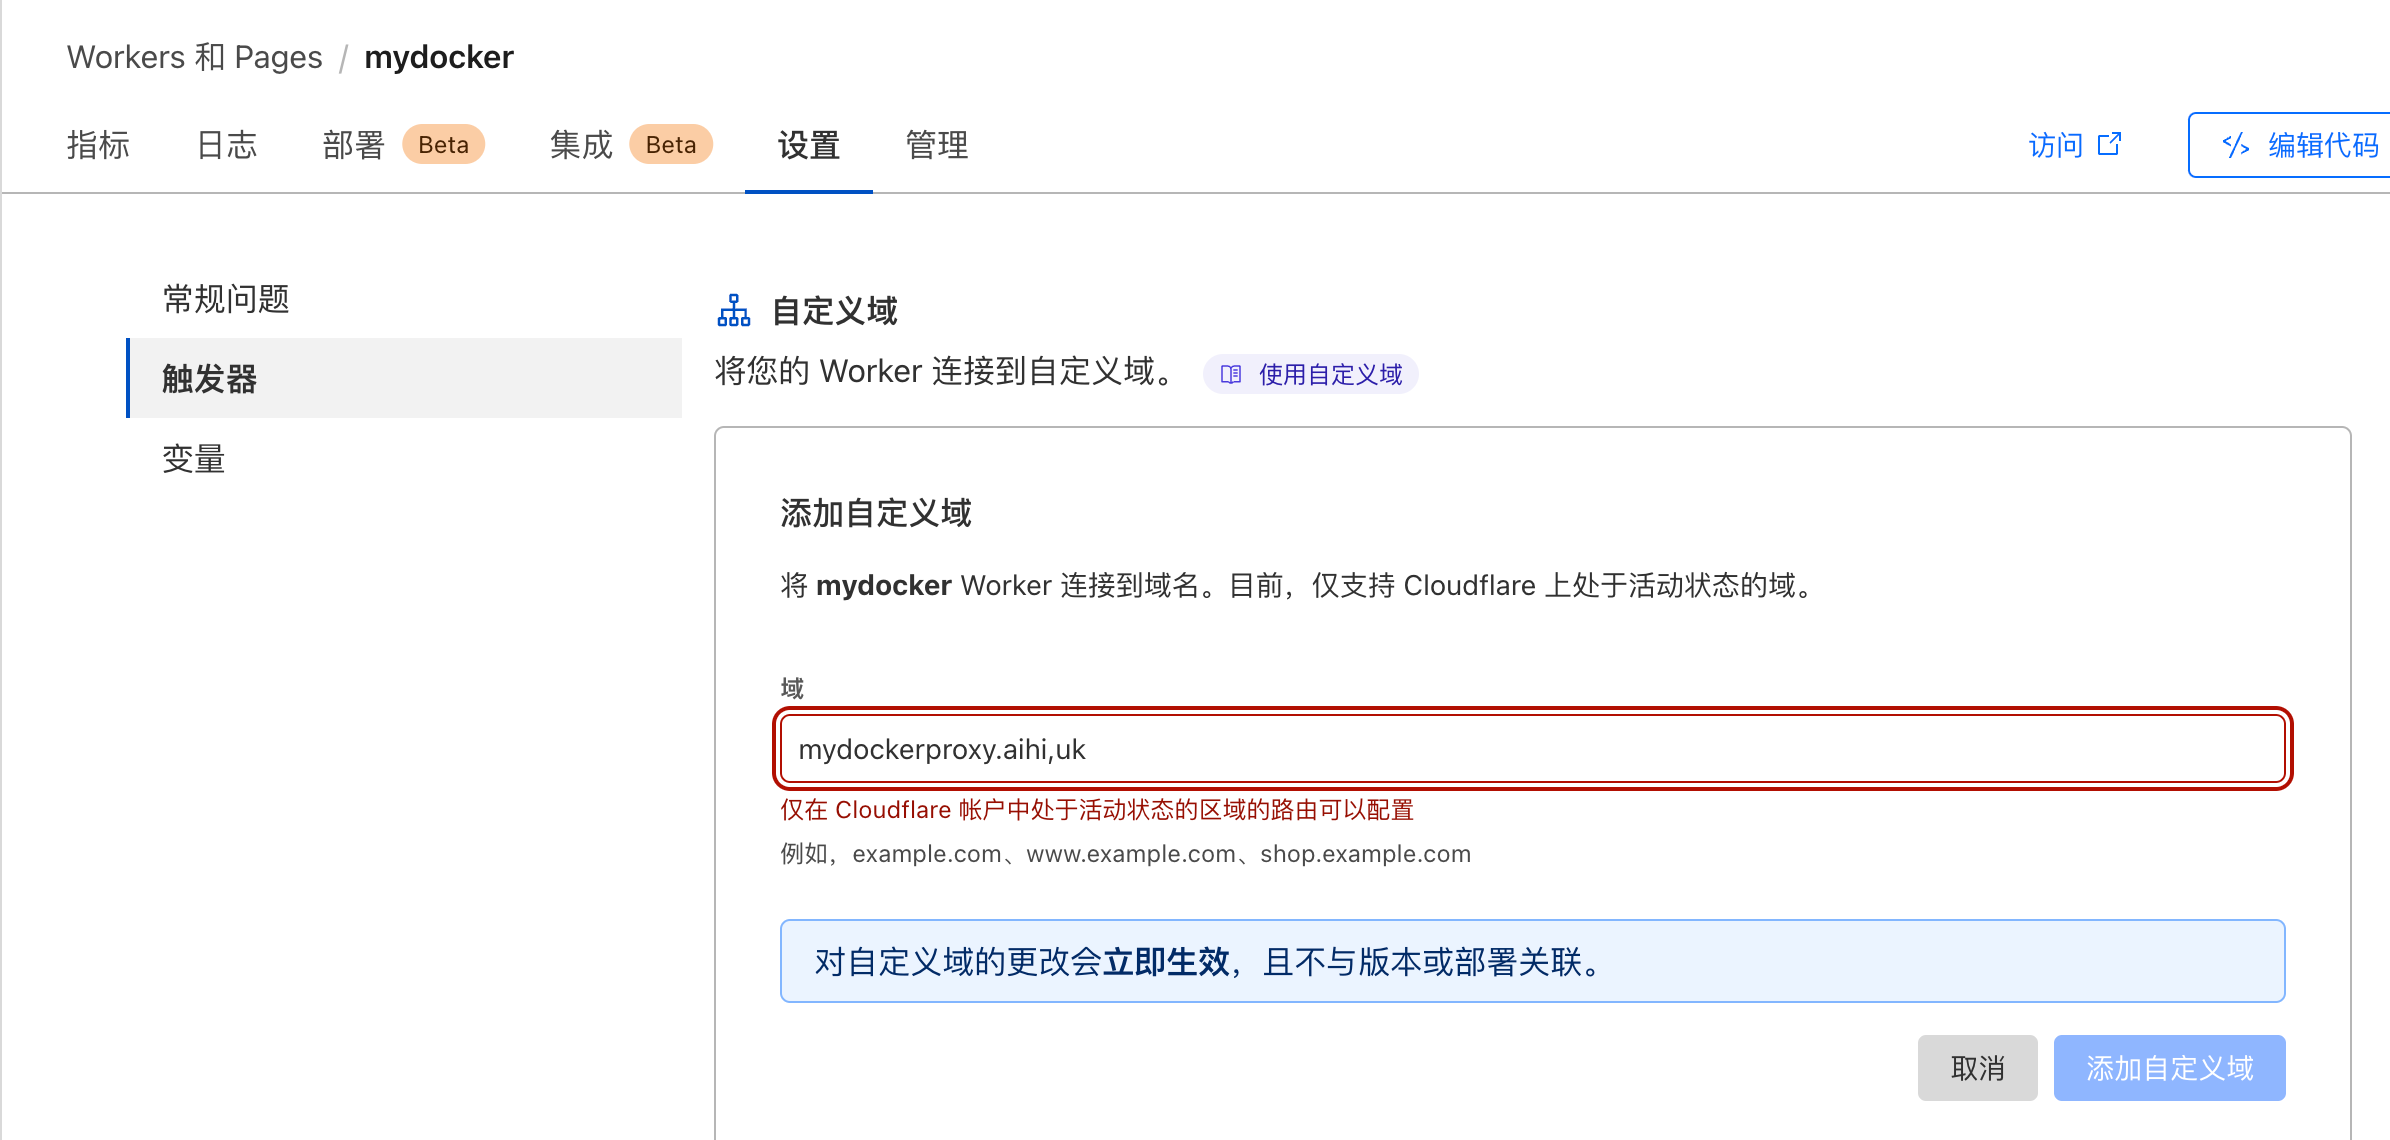Open the 管理 tab
2390x1140 pixels.
[x=936, y=145]
